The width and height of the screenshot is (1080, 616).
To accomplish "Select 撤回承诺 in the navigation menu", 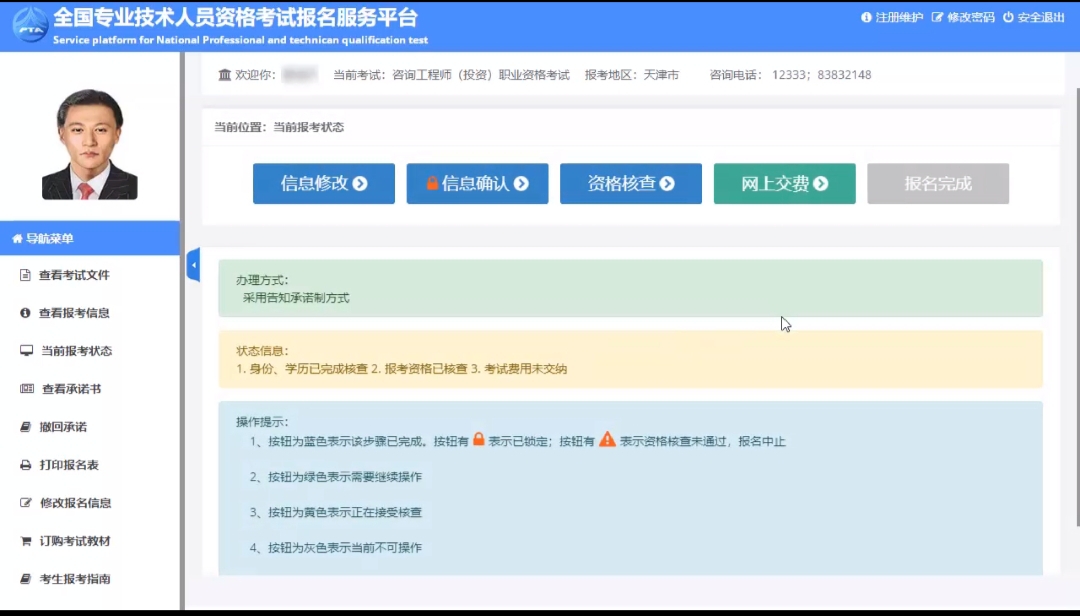I will [63, 427].
